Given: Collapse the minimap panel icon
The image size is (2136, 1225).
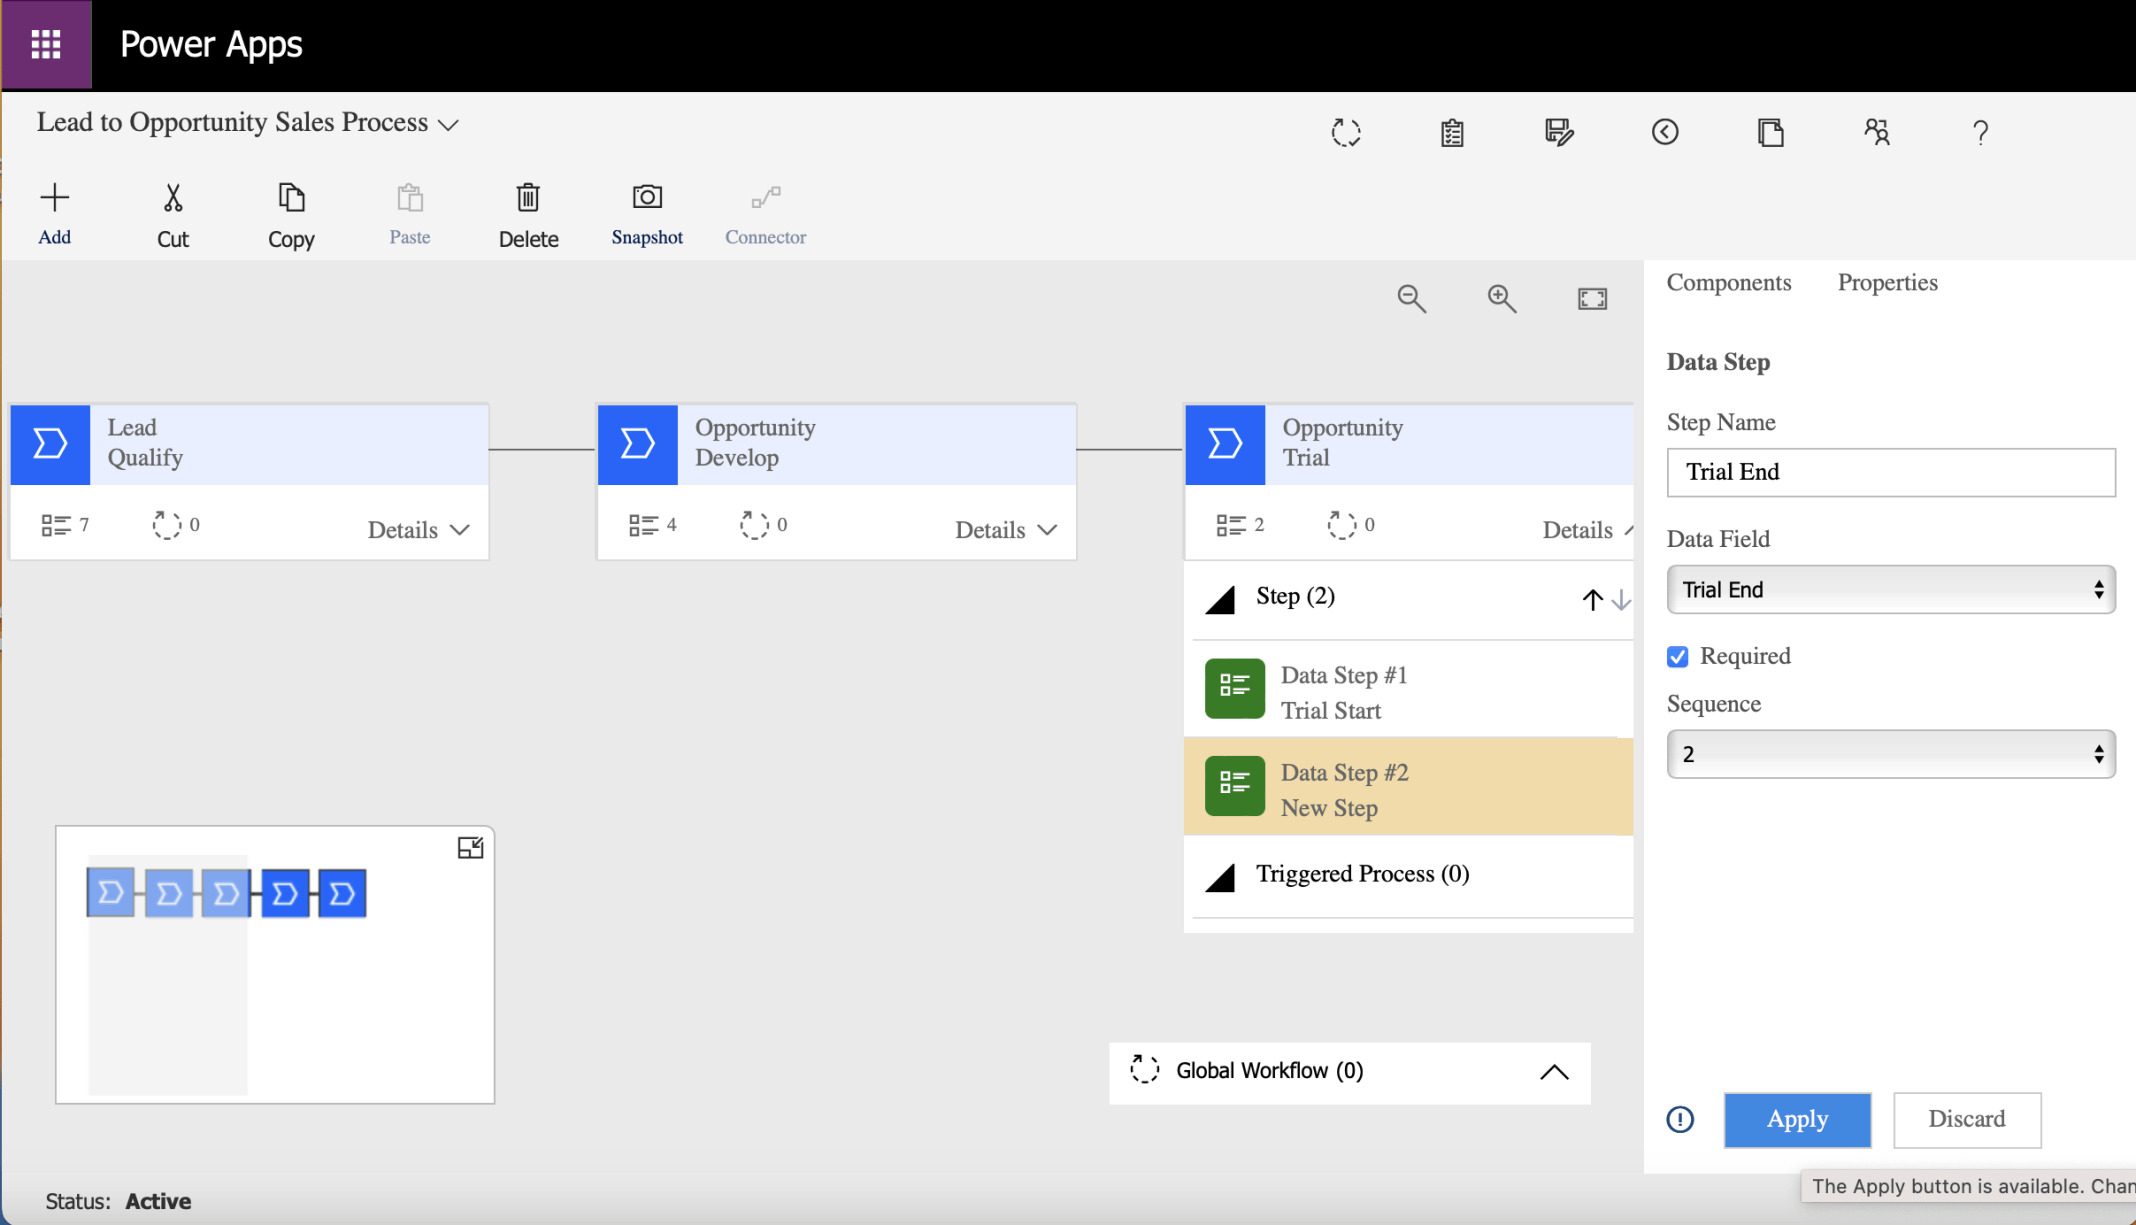Looking at the screenshot, I should pyautogui.click(x=470, y=848).
